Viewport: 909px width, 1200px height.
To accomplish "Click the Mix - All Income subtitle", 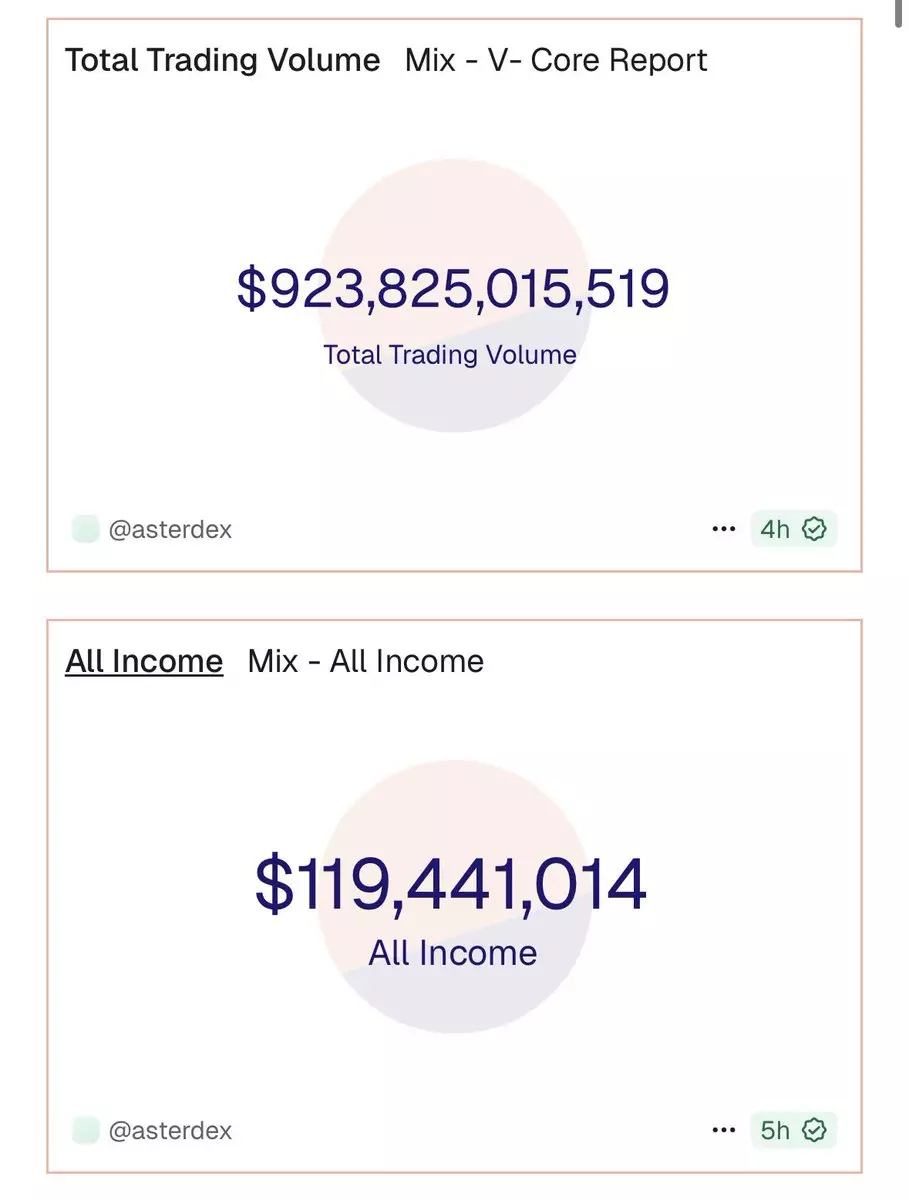I will pyautogui.click(x=366, y=661).
